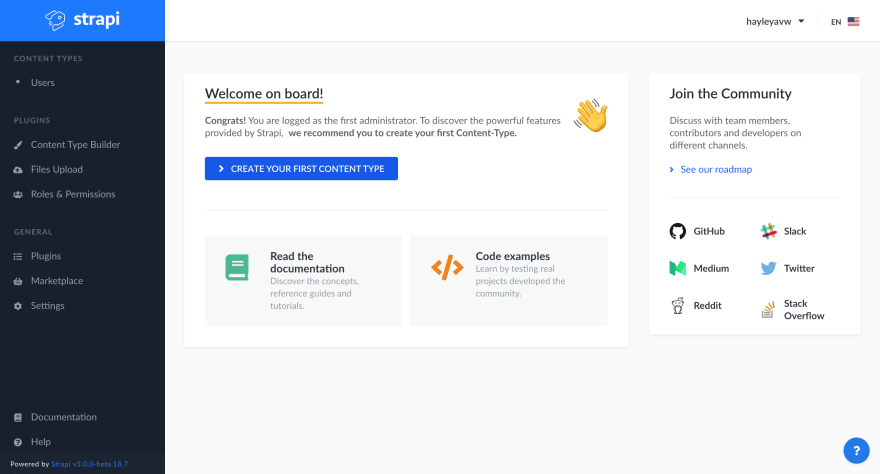This screenshot has width=880, height=474.
Task: Open the Strapi v3.0.0-beta.18.7 version link
Action: click(x=89, y=464)
